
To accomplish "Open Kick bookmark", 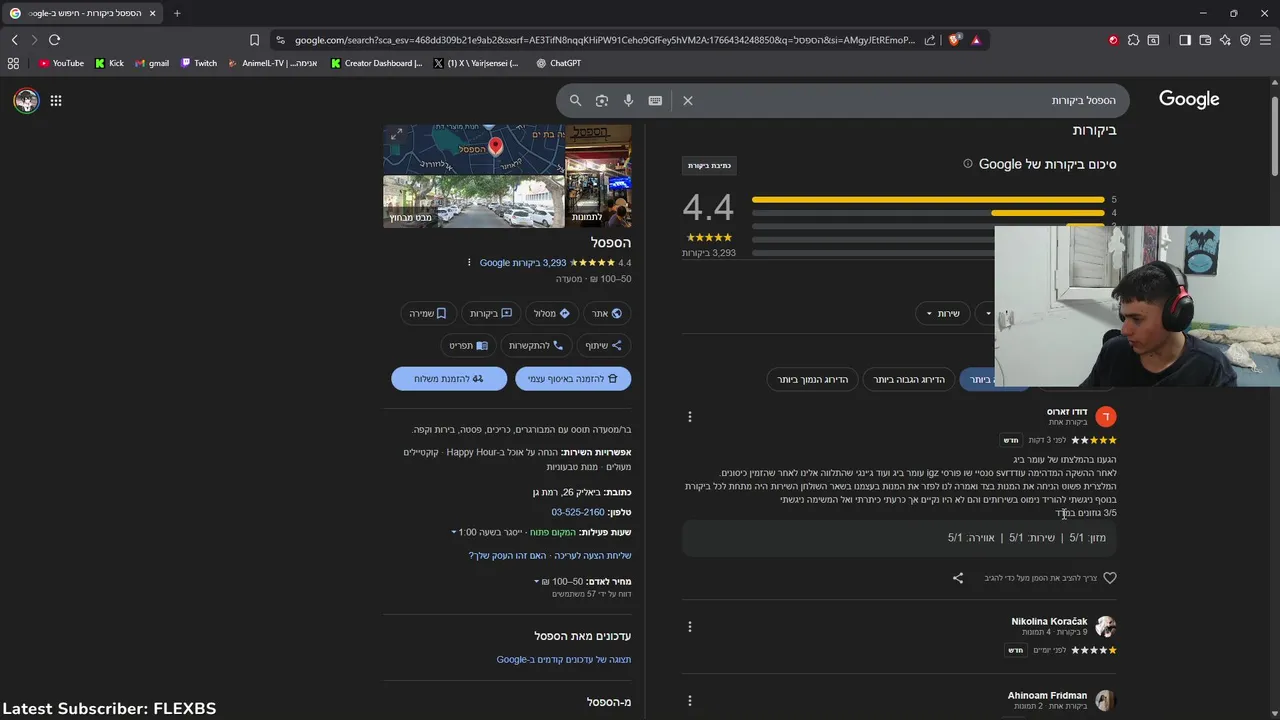I will click(x=110, y=63).
